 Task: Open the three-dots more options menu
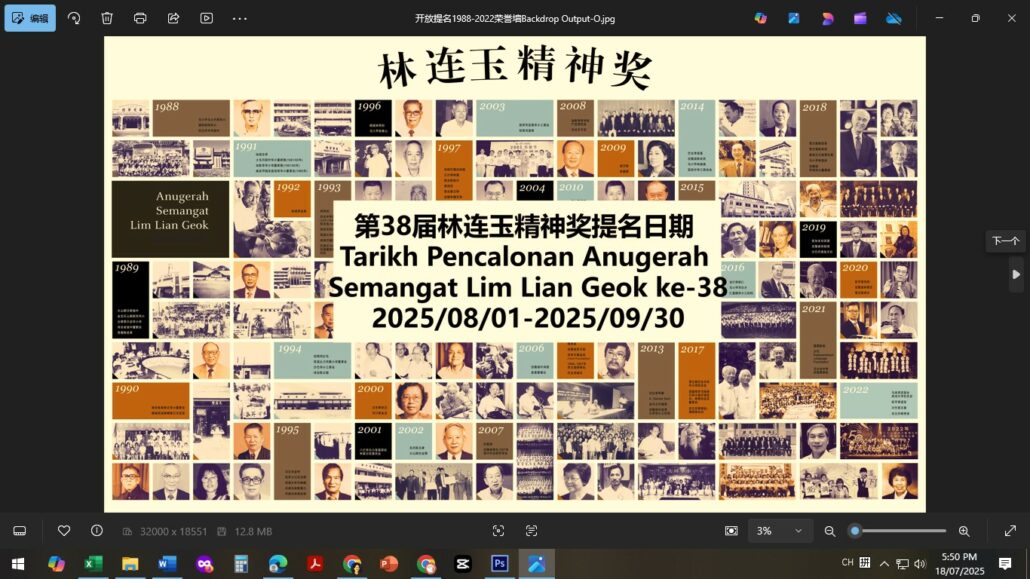tap(240, 18)
